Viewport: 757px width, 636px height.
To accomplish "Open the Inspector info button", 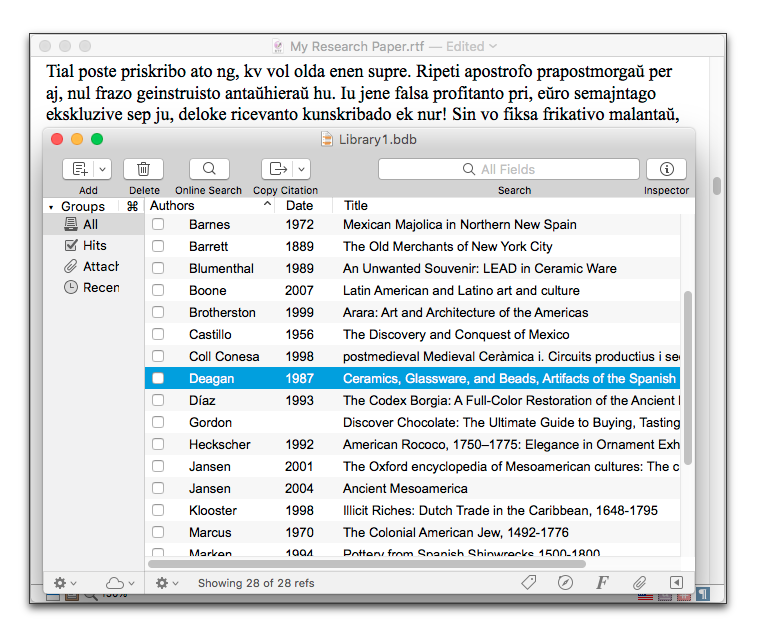I will click(x=667, y=169).
